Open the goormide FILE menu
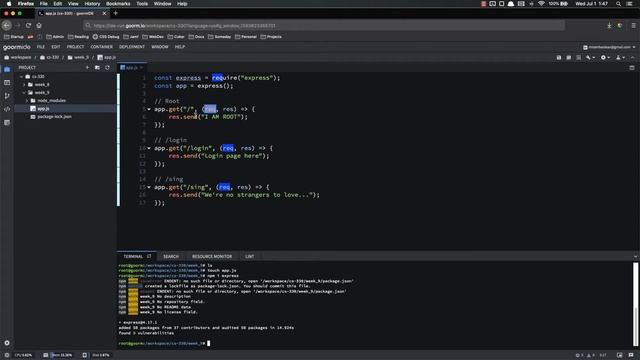Screen dimensions: 640x360 (x=41, y=47)
